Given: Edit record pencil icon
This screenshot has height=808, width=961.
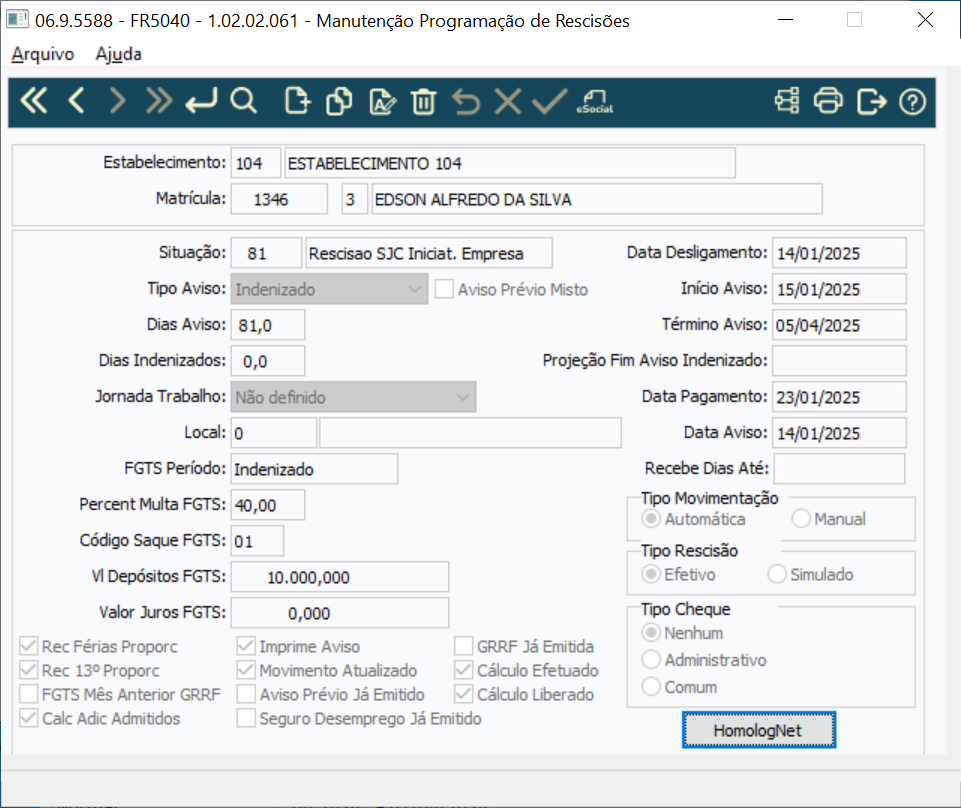Looking at the screenshot, I should [382, 101].
